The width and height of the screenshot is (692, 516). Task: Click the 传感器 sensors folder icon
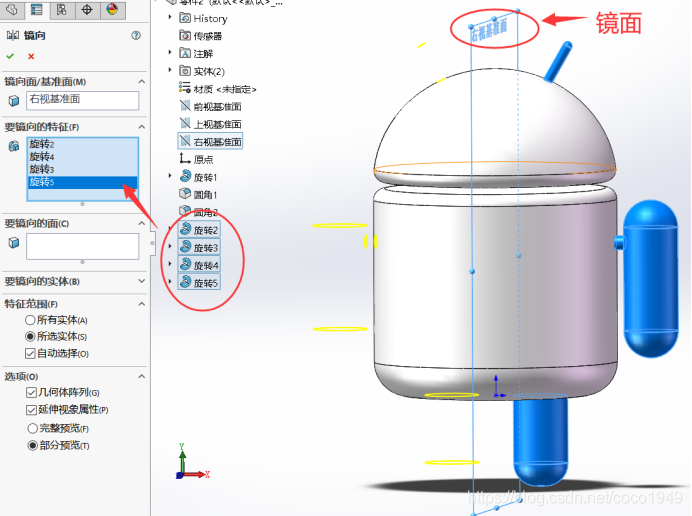[x=185, y=35]
